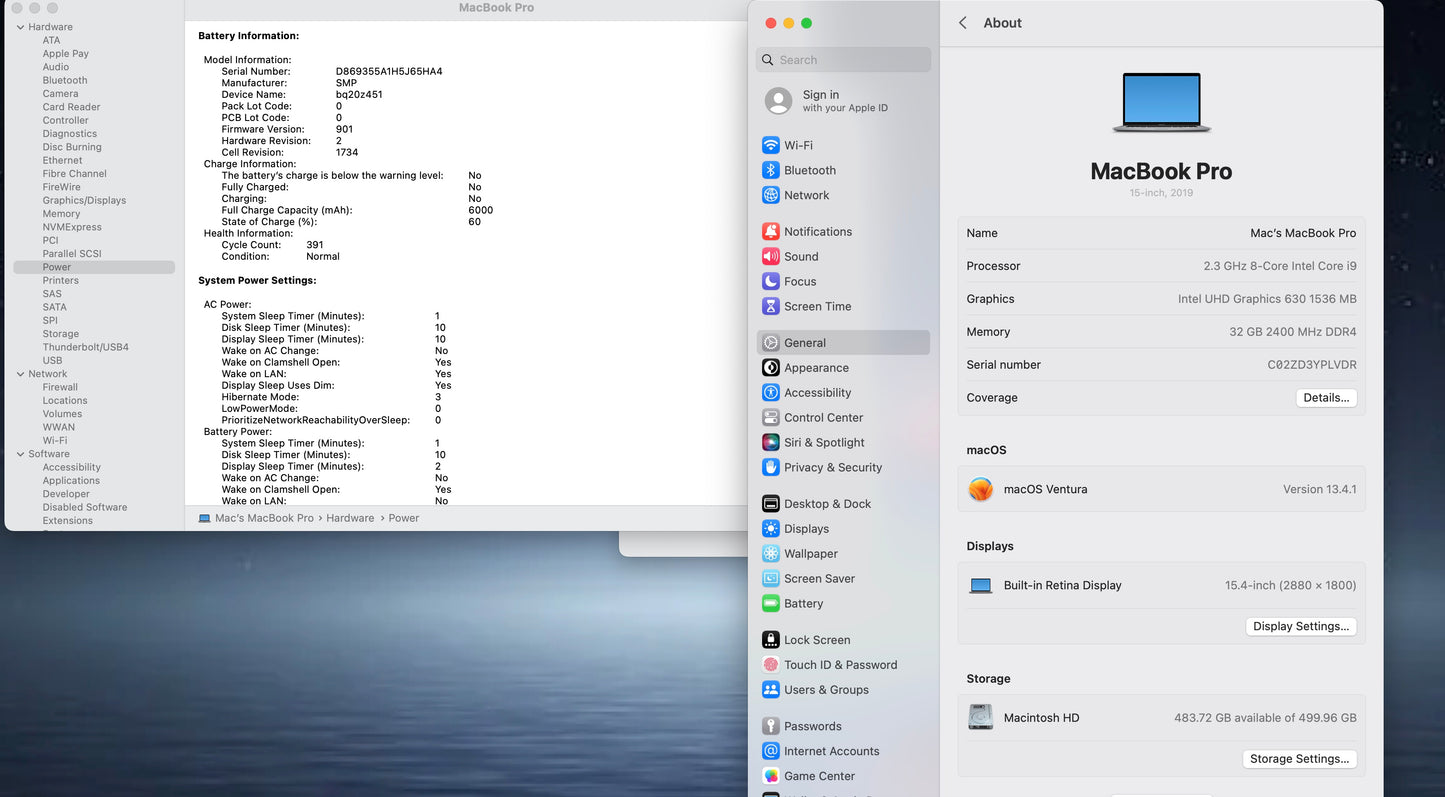The image size is (1445, 797).
Task: Collapse the Hardware tree section
Action: click(20, 27)
